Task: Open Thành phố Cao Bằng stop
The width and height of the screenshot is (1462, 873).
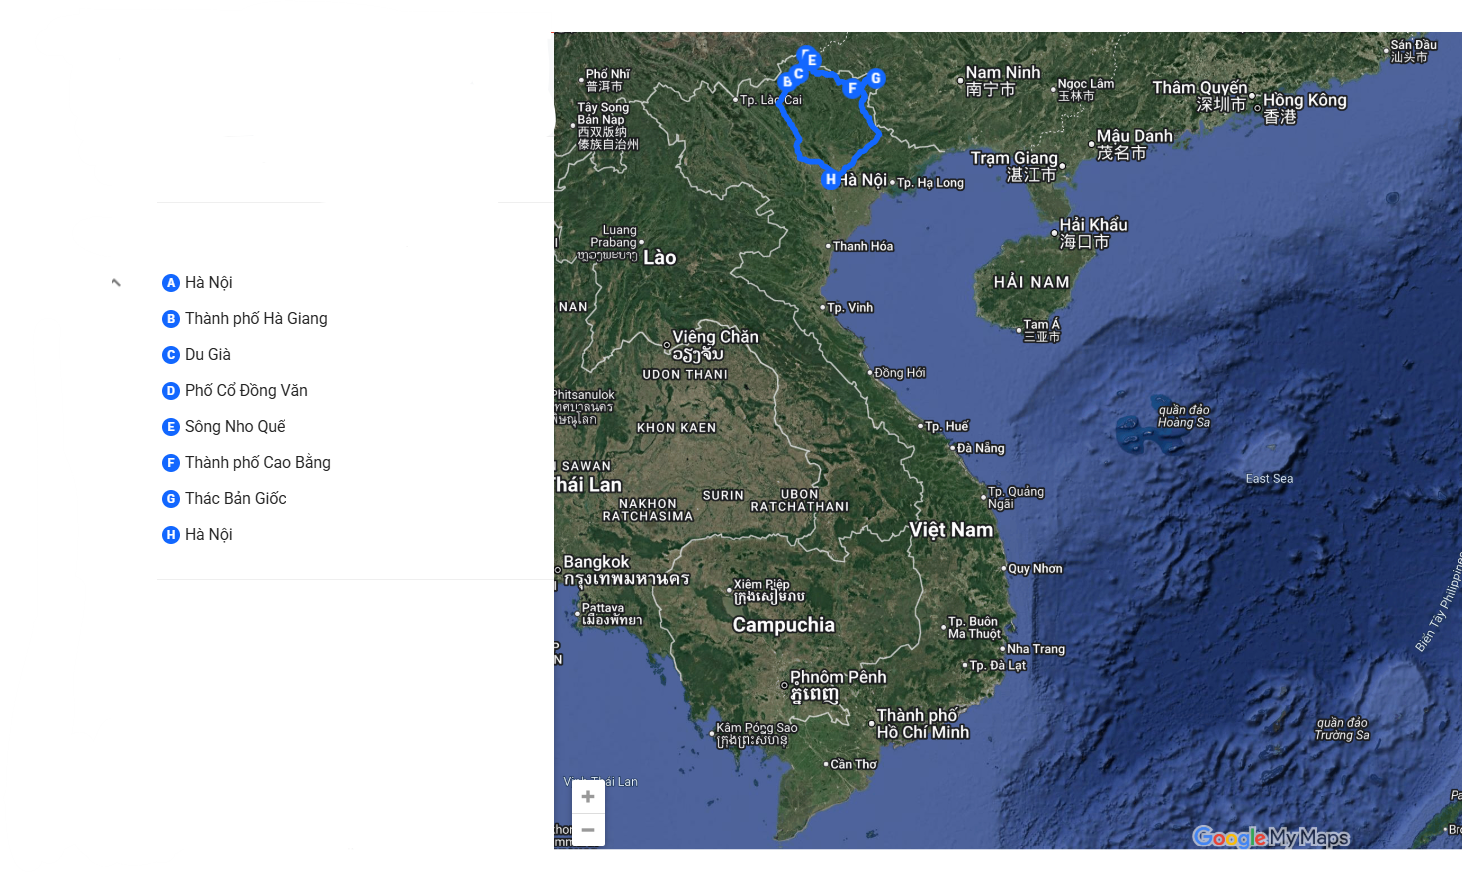Action: pyautogui.click(x=257, y=463)
